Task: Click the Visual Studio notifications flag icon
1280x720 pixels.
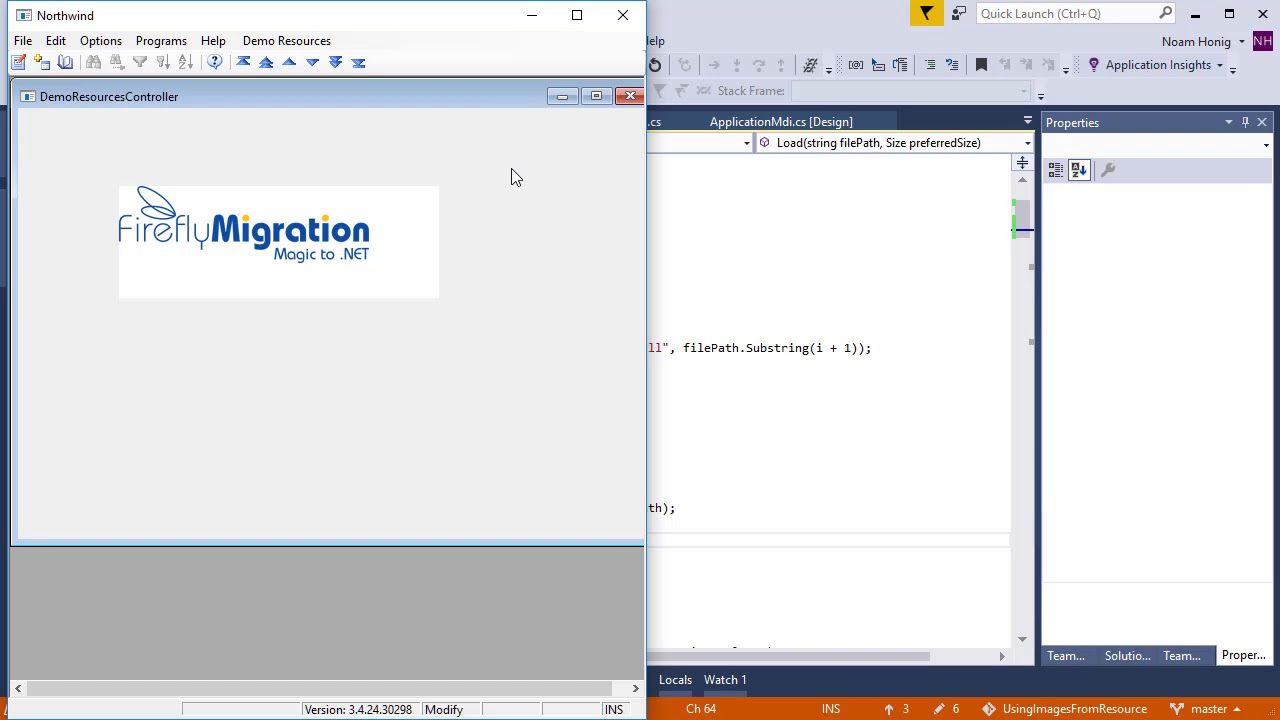Action: [927, 13]
